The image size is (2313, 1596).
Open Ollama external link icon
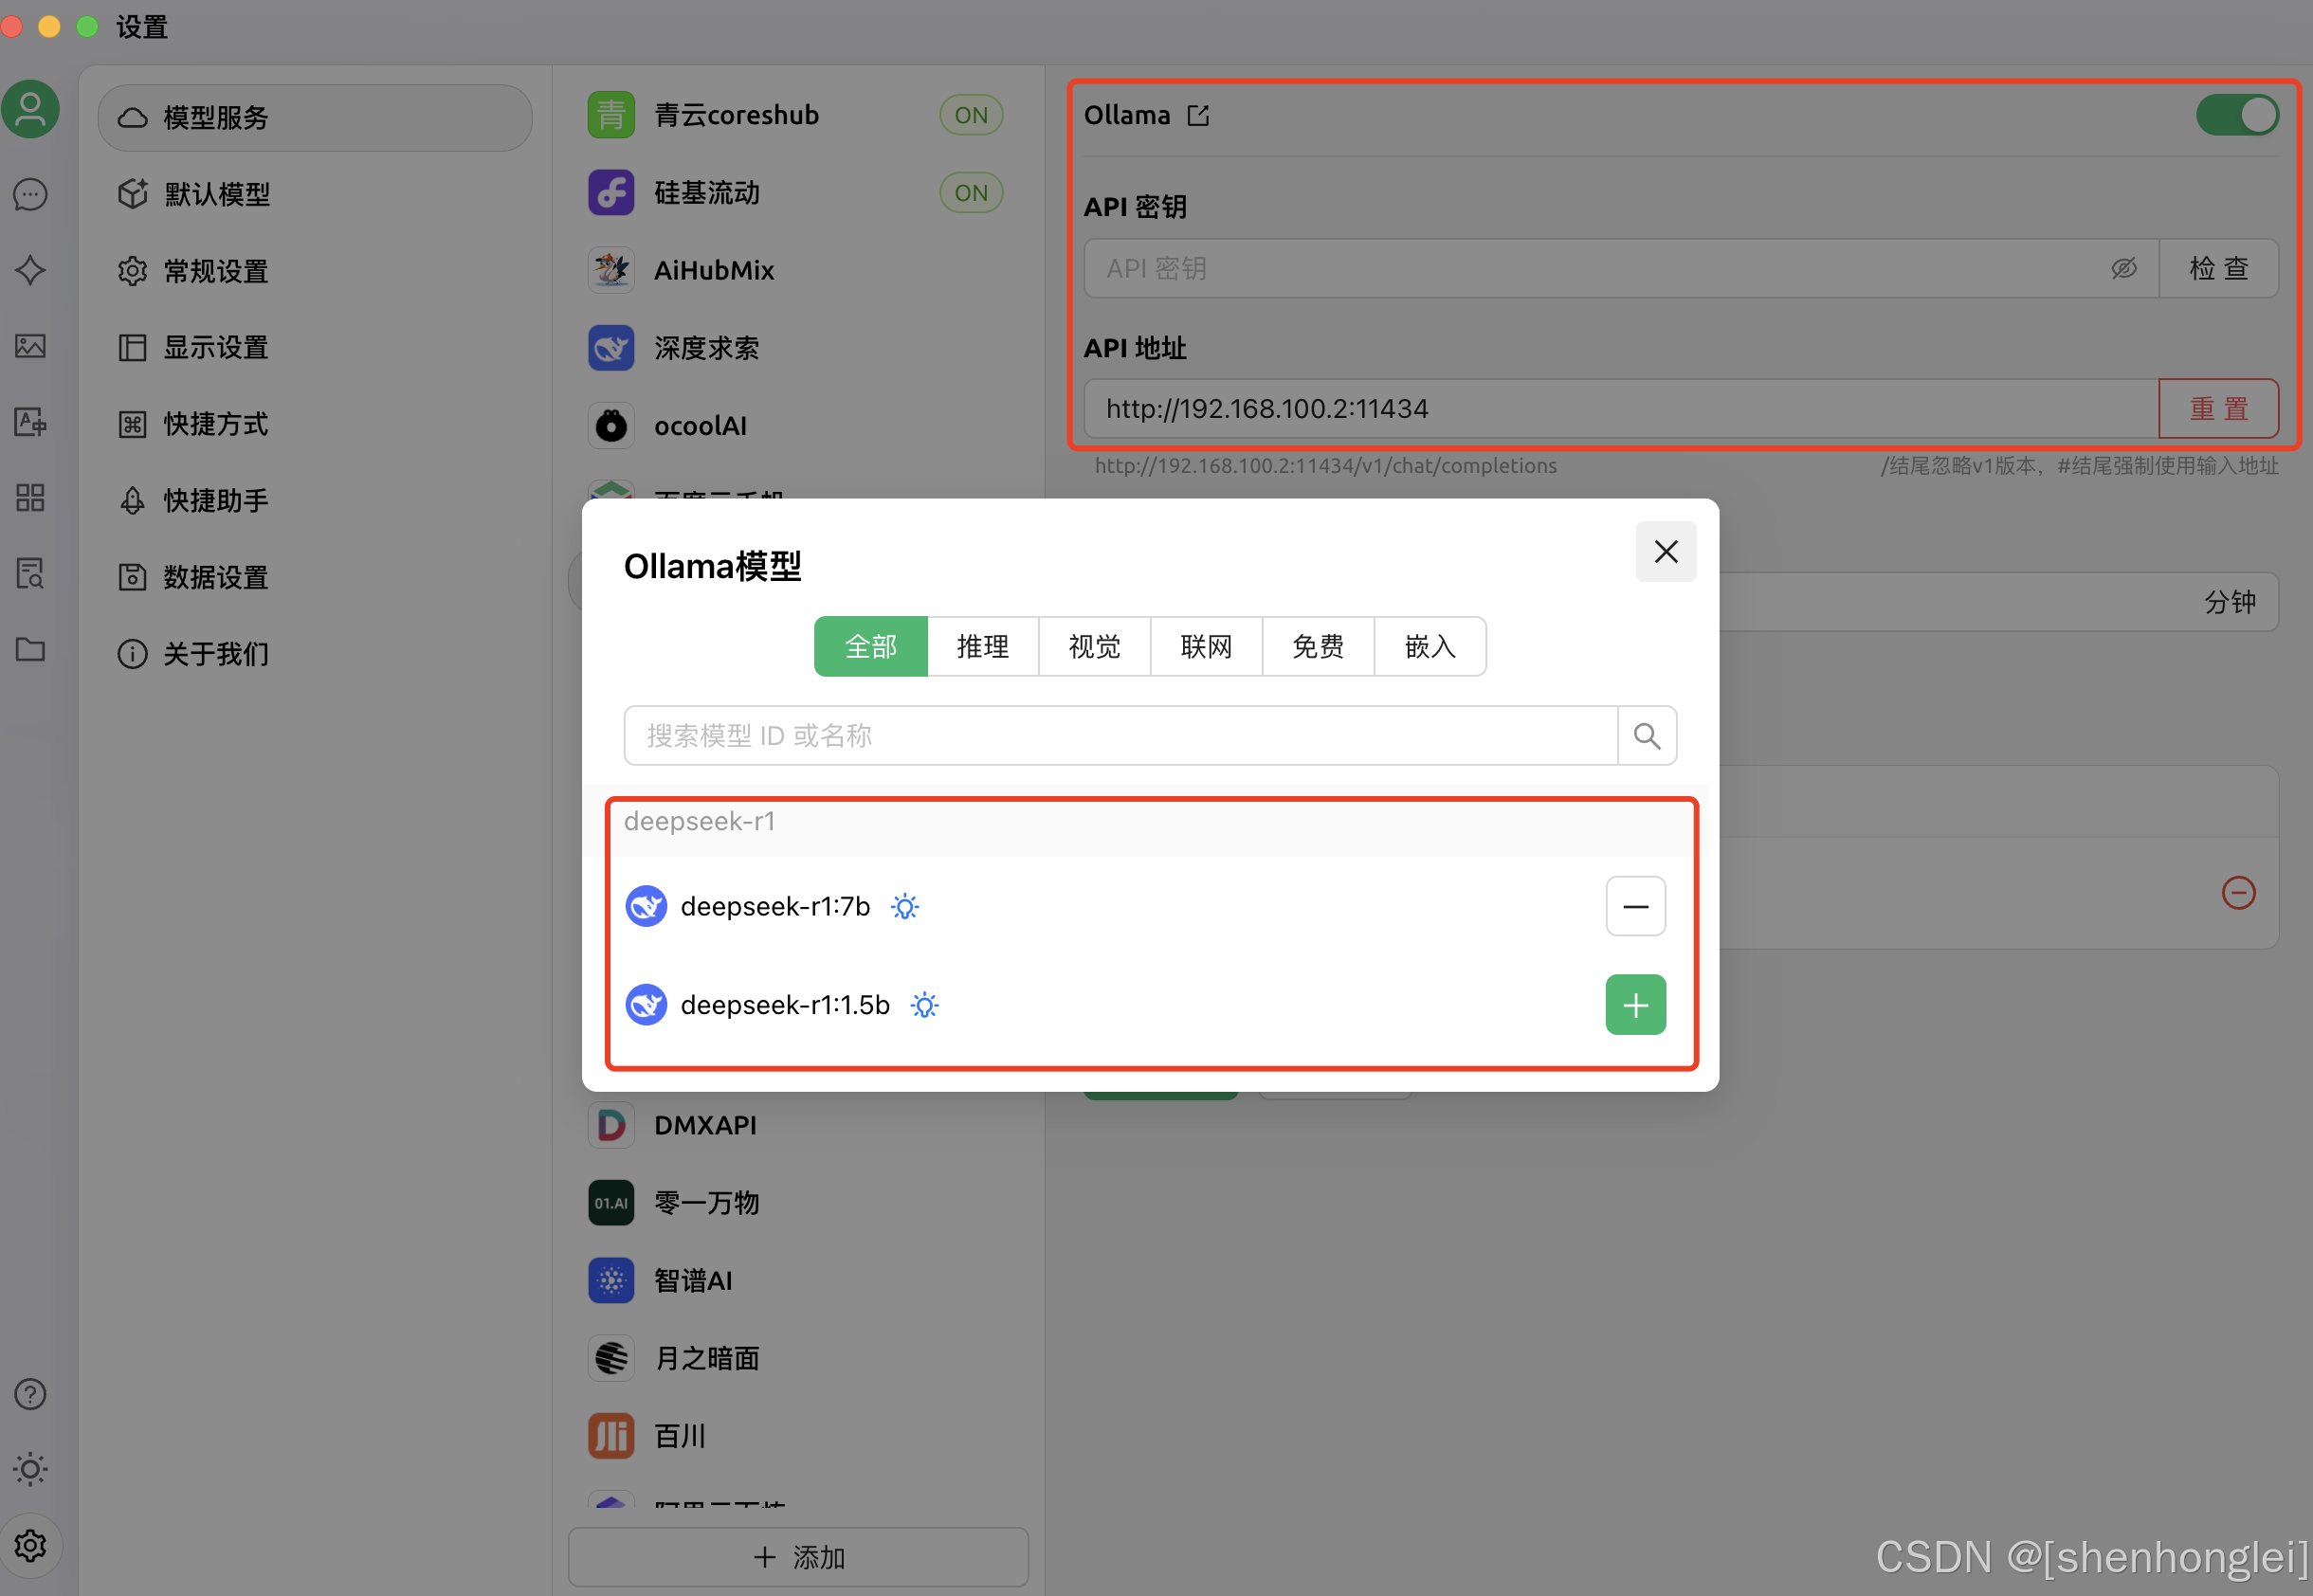point(1198,116)
